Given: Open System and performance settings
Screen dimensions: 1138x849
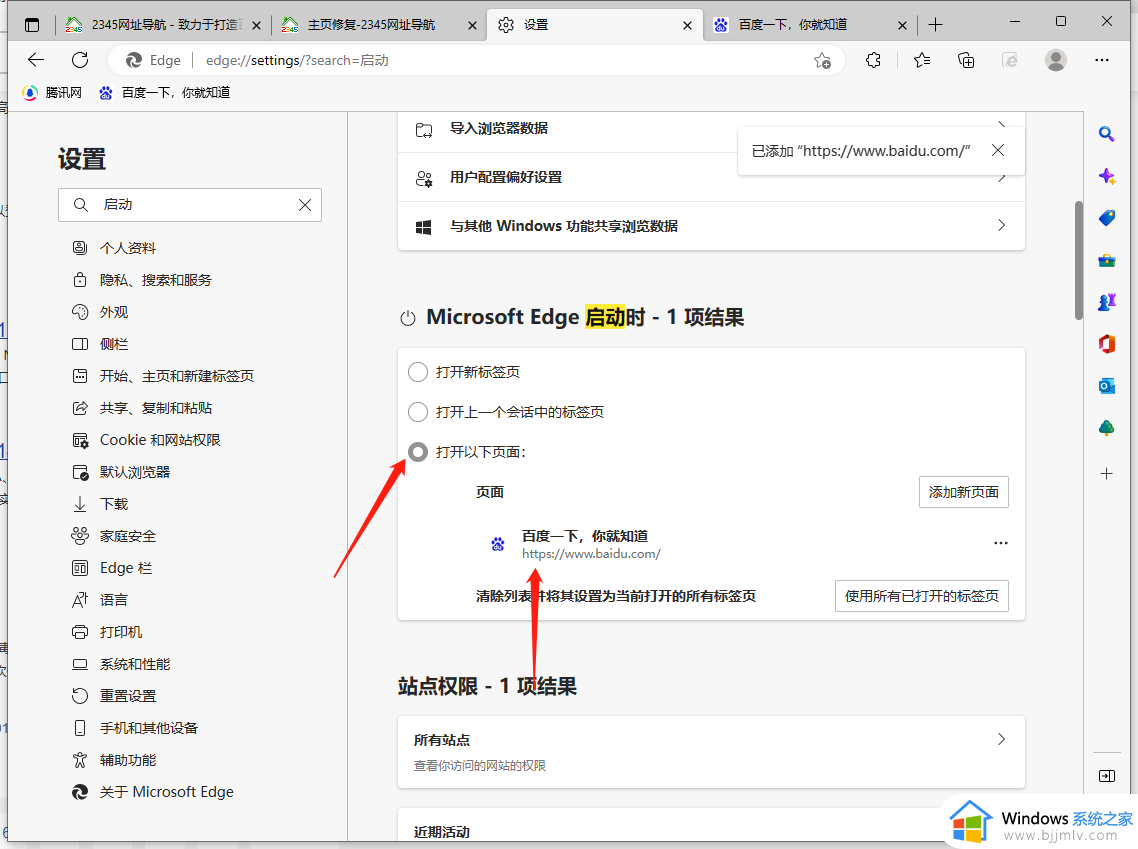Looking at the screenshot, I should point(120,664).
